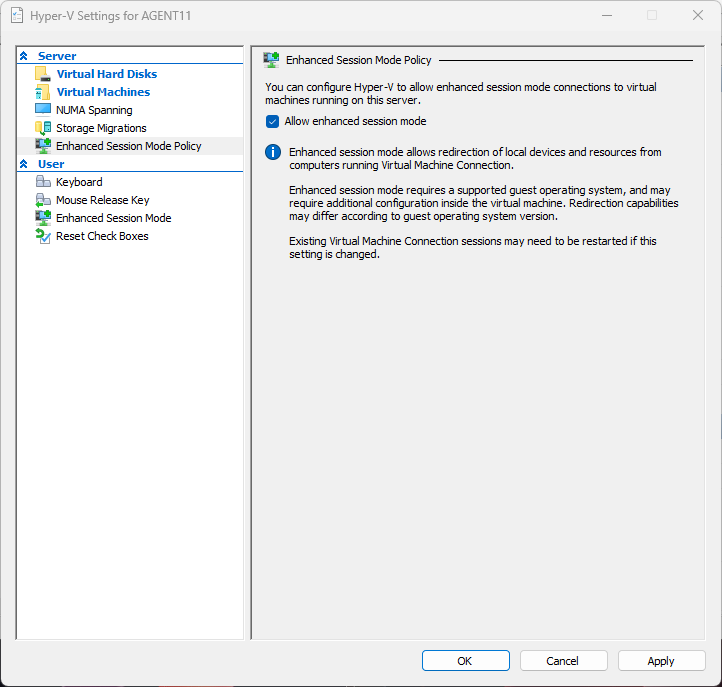Open Enhanced Session Mode under User
Viewport: 722px width, 687px height.
pyautogui.click(x=113, y=218)
